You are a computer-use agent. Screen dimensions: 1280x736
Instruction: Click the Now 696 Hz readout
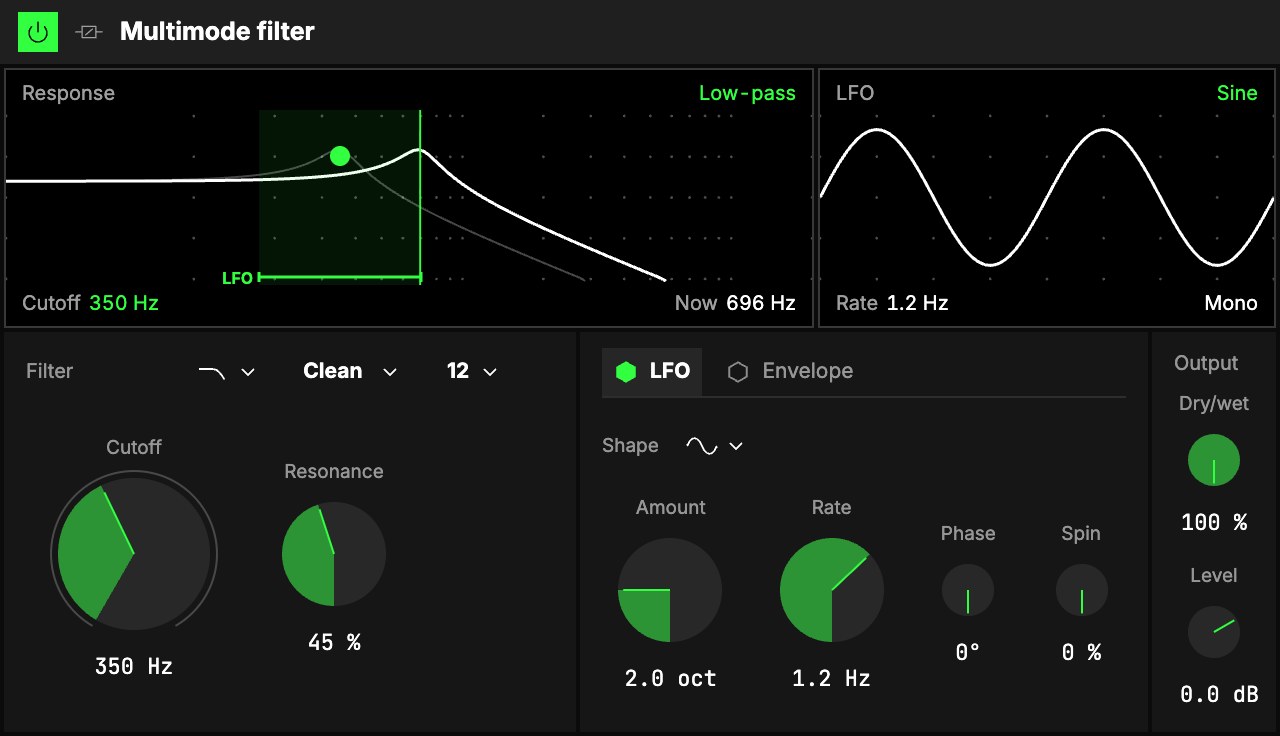click(735, 303)
